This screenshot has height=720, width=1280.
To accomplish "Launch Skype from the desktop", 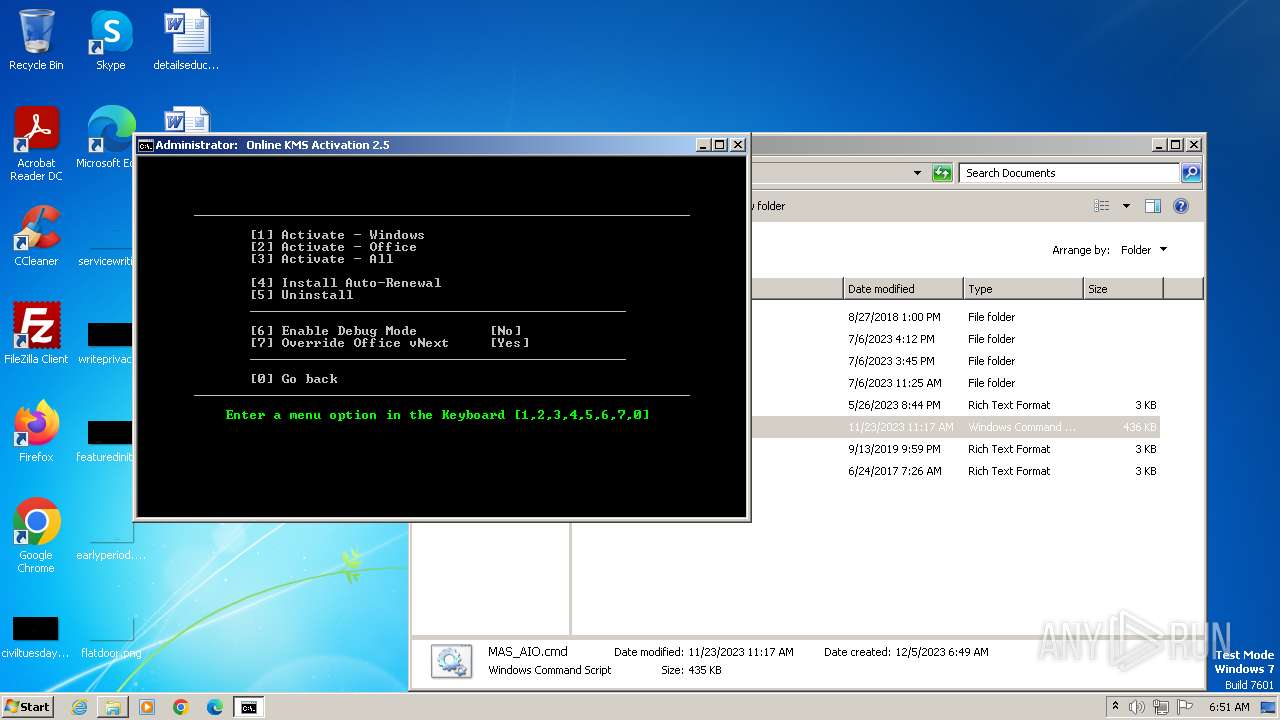I will click(x=110, y=41).
